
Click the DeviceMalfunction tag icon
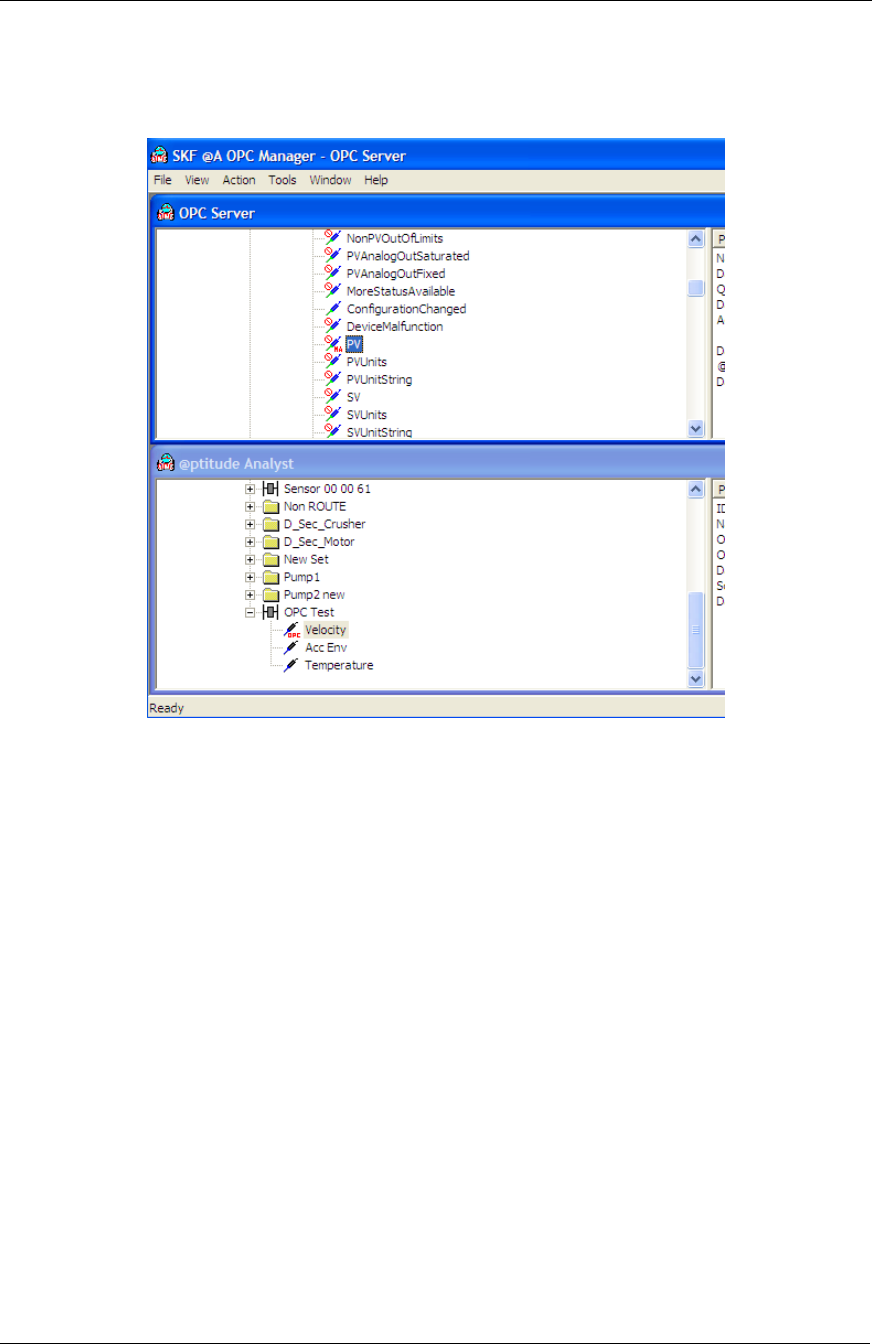pos(333,326)
